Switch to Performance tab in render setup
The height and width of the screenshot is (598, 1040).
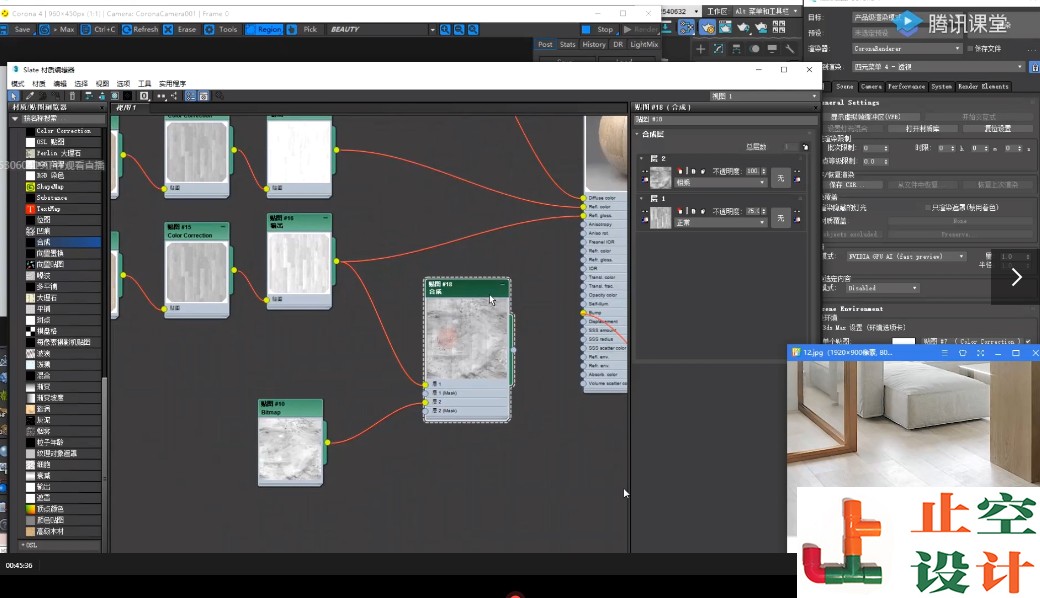906,87
